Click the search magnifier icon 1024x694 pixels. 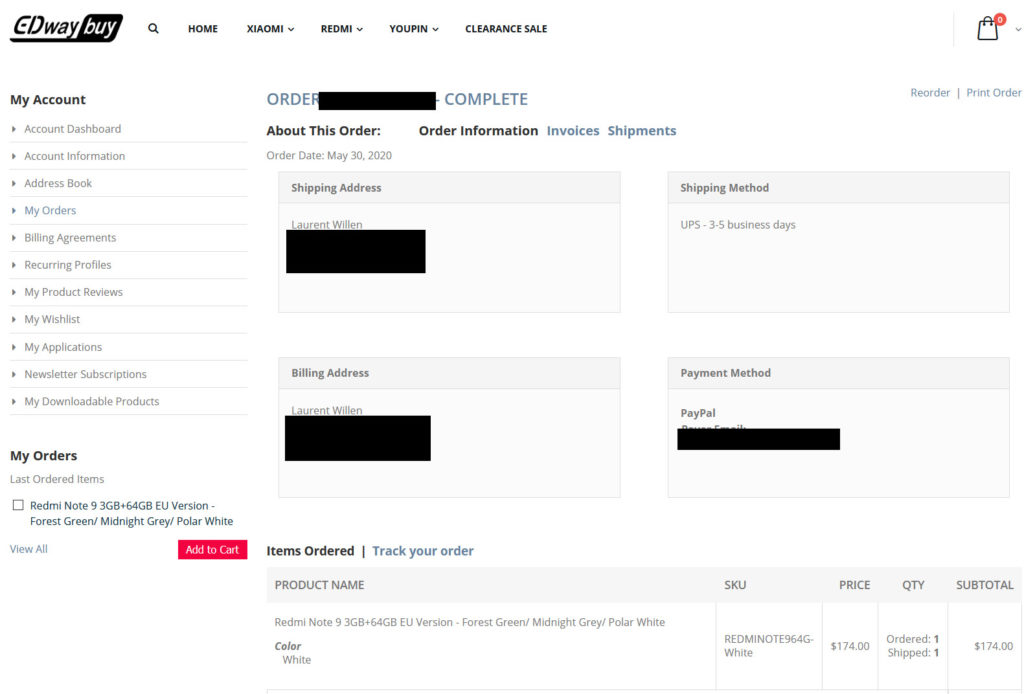click(x=152, y=28)
